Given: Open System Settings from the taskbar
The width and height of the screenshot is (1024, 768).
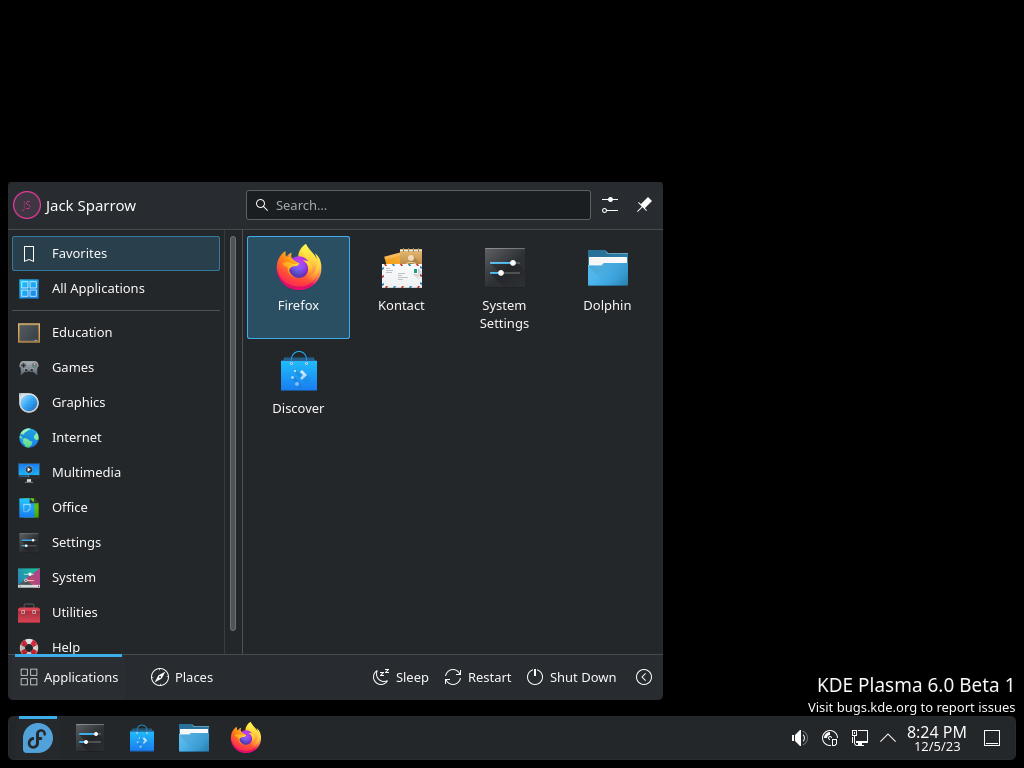Looking at the screenshot, I should coord(89,739).
